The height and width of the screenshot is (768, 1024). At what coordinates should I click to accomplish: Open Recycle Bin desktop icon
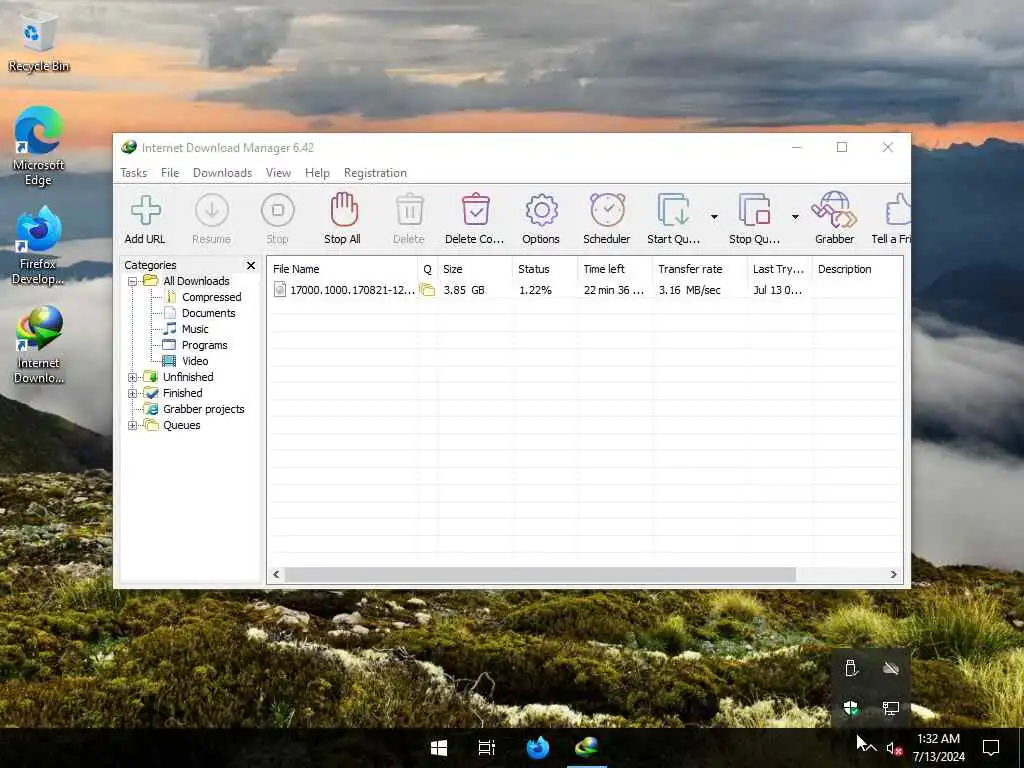[x=38, y=43]
